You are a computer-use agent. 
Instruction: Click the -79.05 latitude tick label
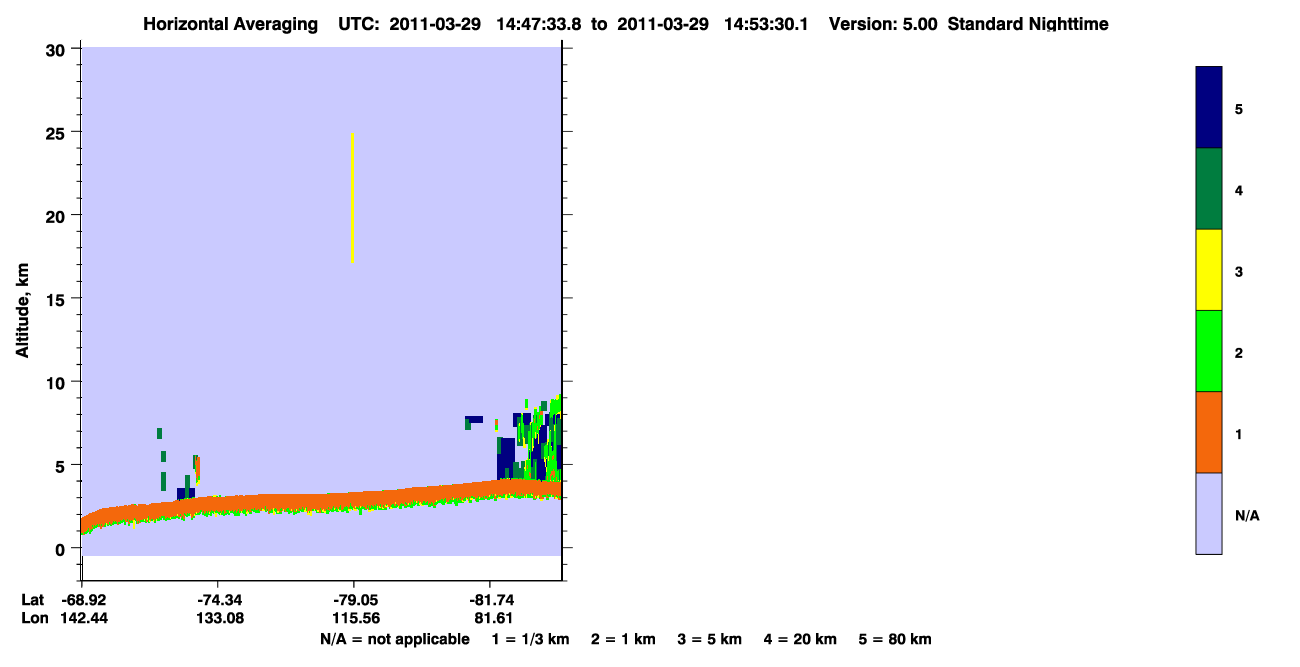tap(354, 600)
